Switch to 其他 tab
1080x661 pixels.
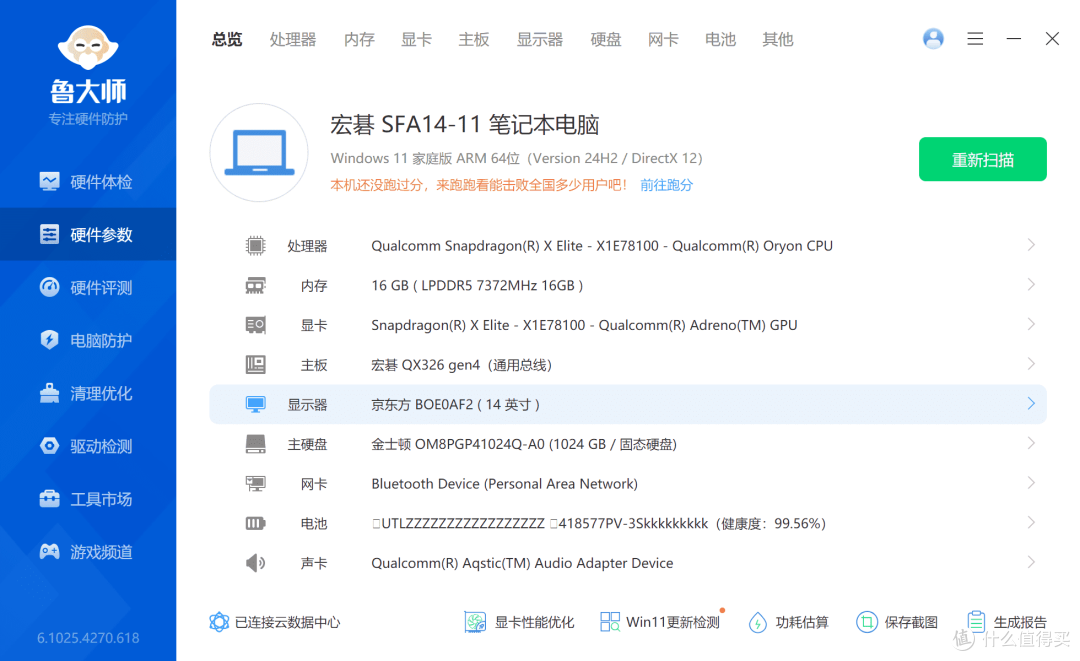[x=778, y=39]
